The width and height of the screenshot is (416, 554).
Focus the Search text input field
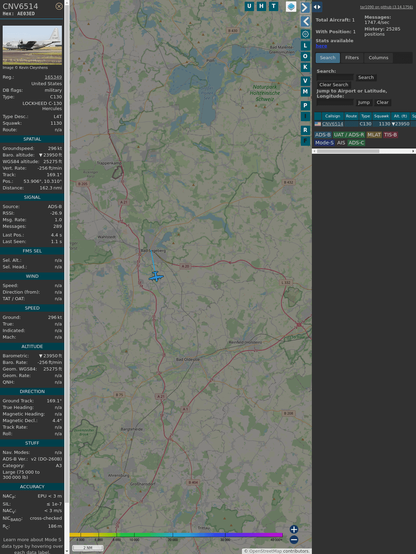(335, 77)
